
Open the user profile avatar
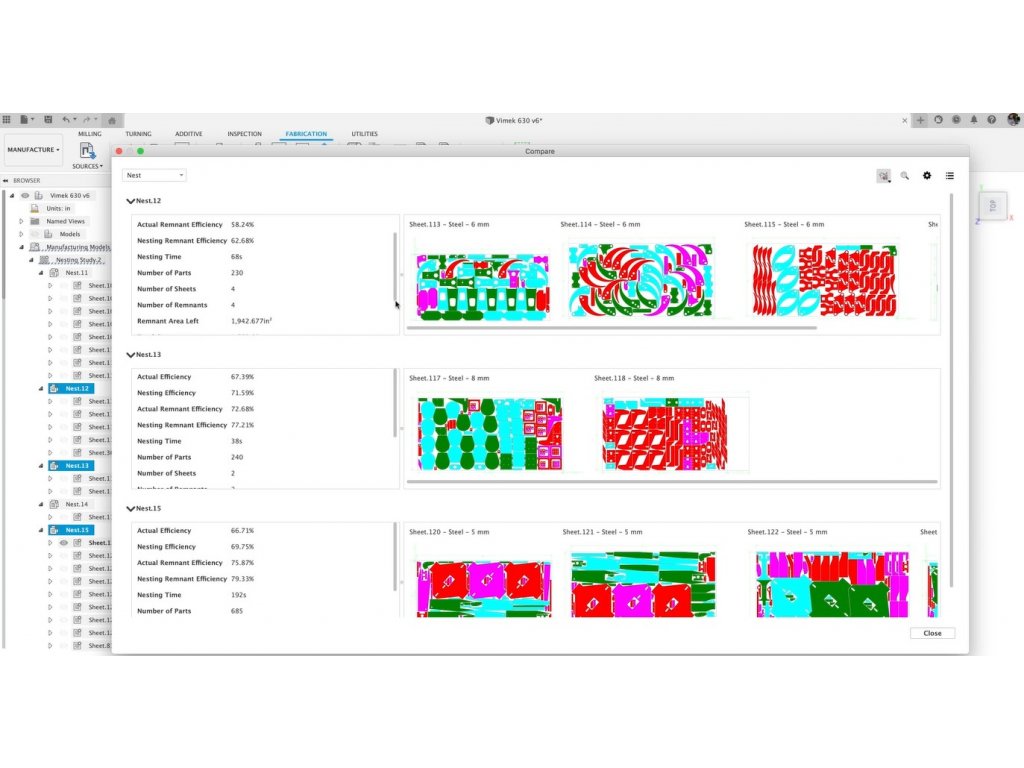point(1014,120)
